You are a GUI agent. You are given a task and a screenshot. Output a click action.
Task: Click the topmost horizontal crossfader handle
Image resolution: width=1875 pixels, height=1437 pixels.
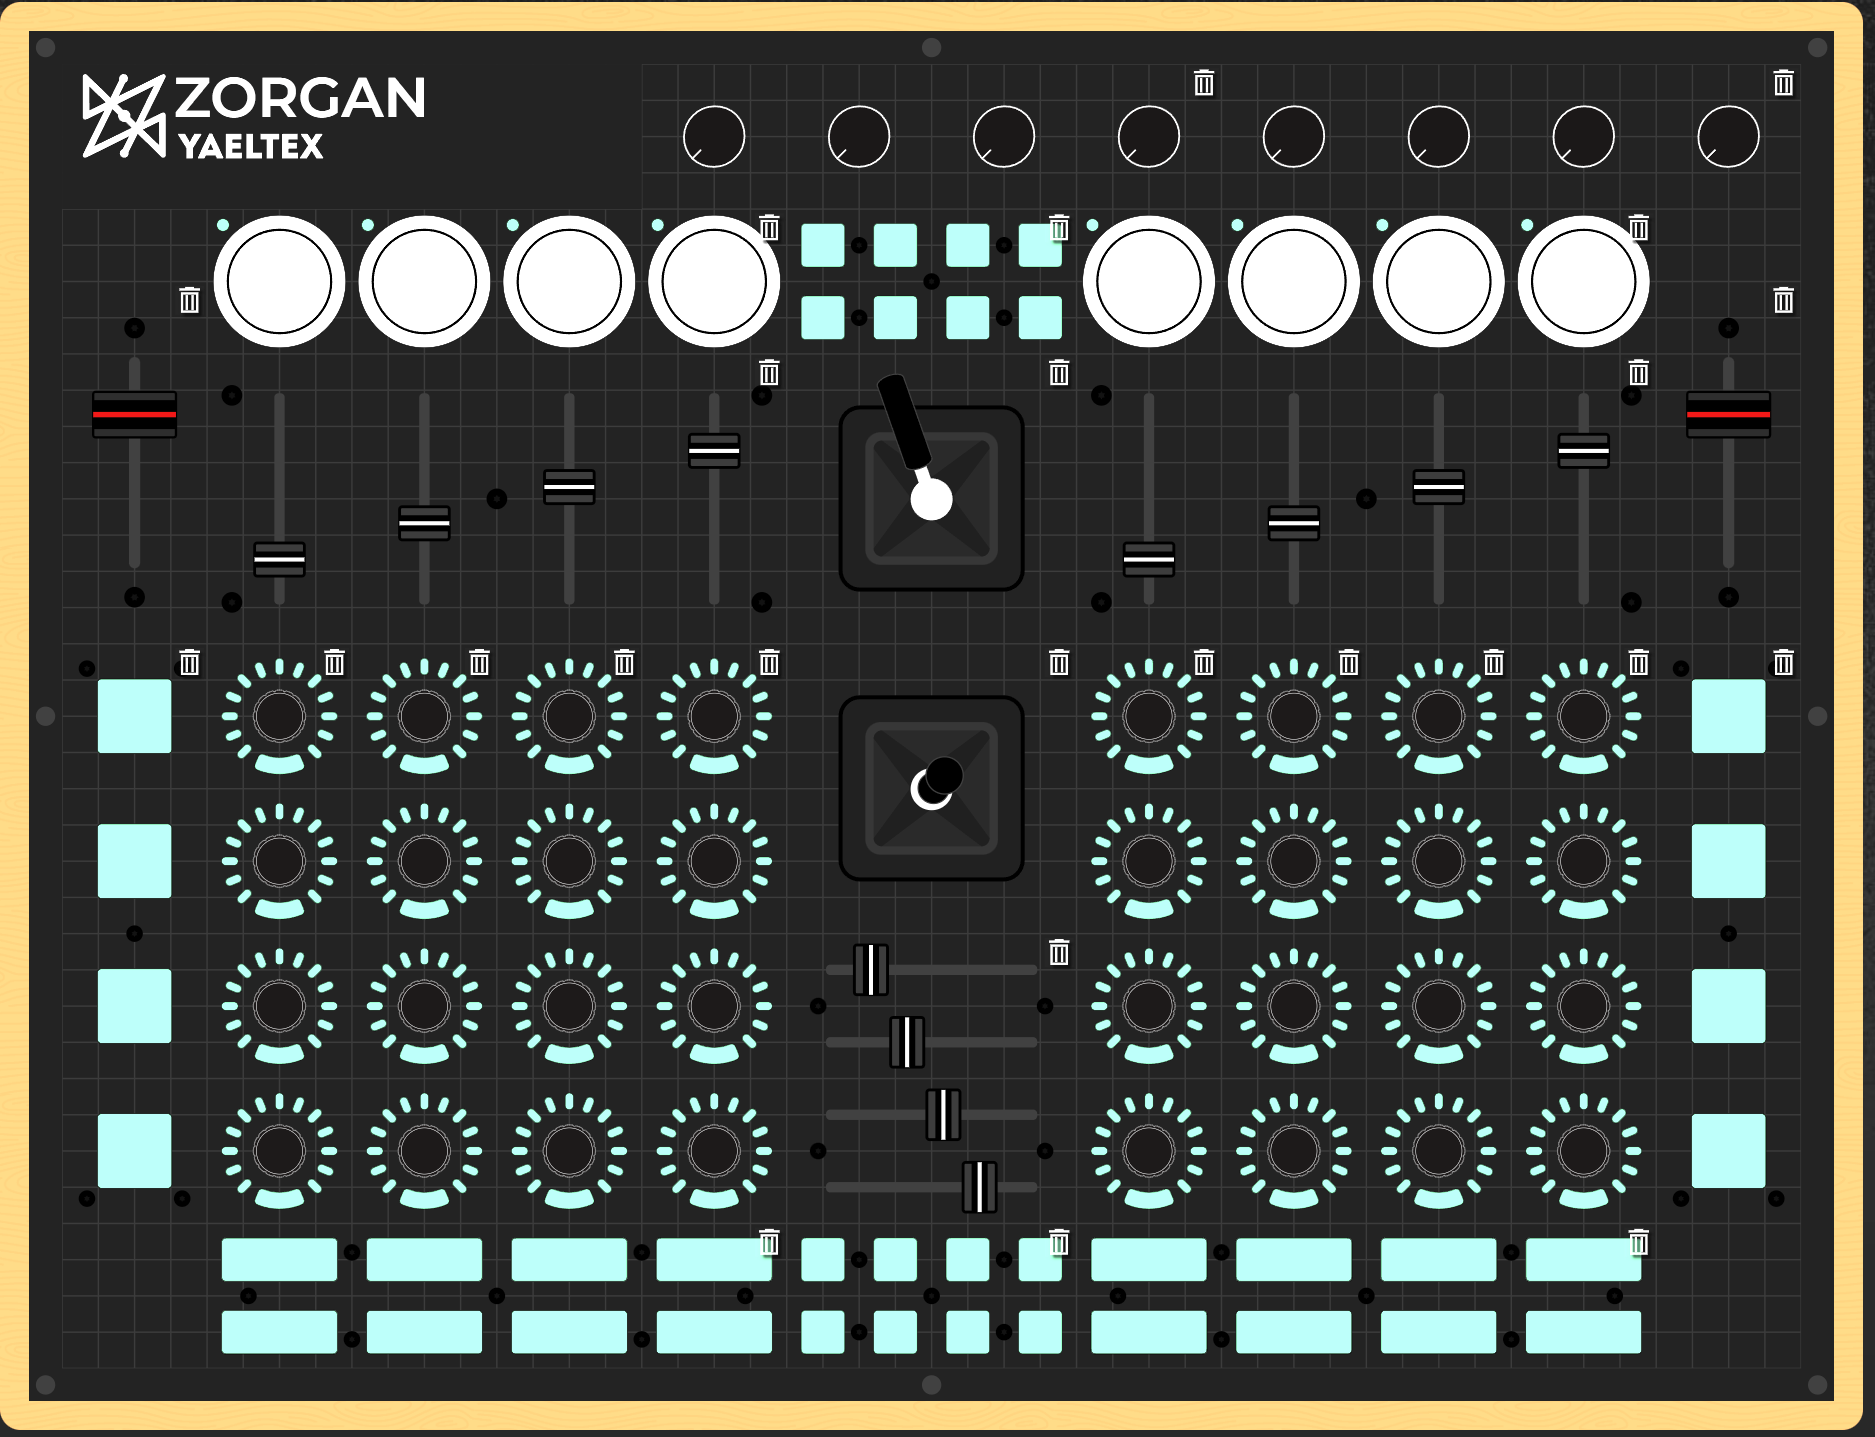(x=871, y=970)
